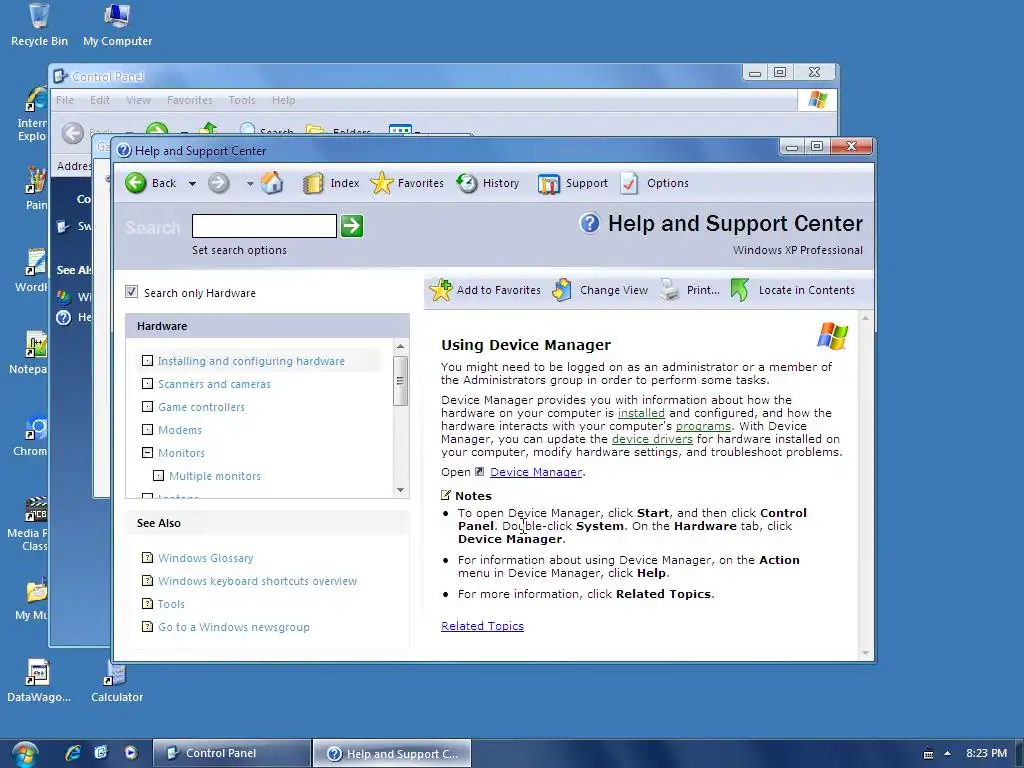Expand the Multiple monitors node
1024x768 pixels.
(159, 475)
